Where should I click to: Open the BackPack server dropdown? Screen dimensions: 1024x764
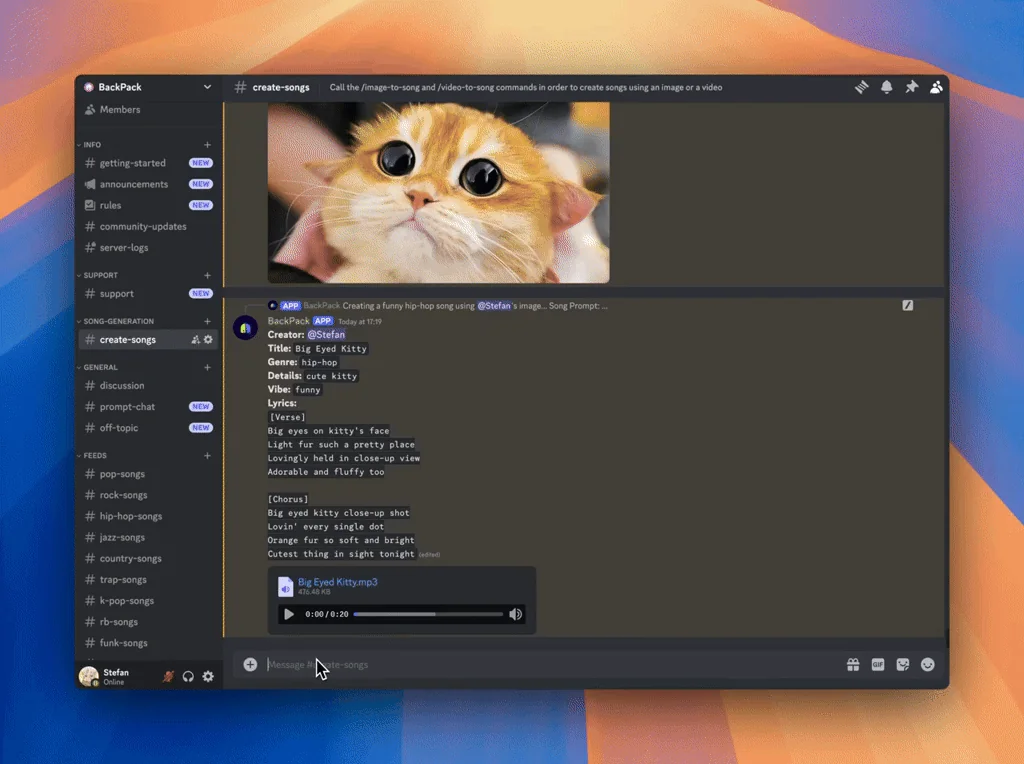[147, 87]
